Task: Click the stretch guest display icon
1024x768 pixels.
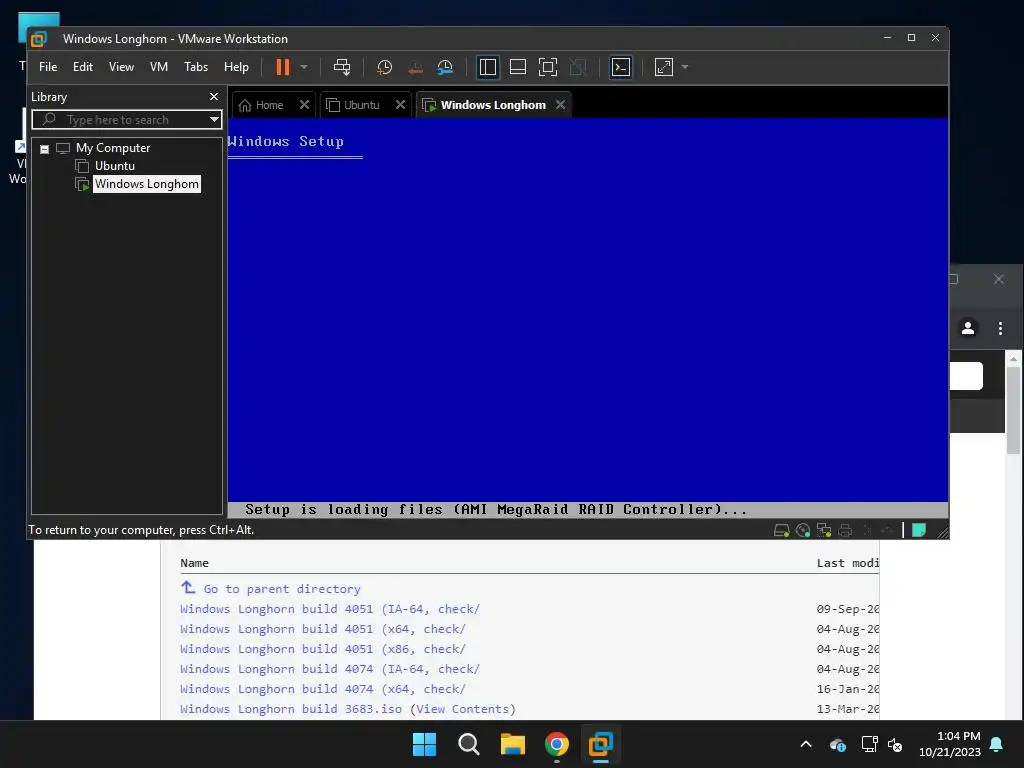Action: coord(664,67)
